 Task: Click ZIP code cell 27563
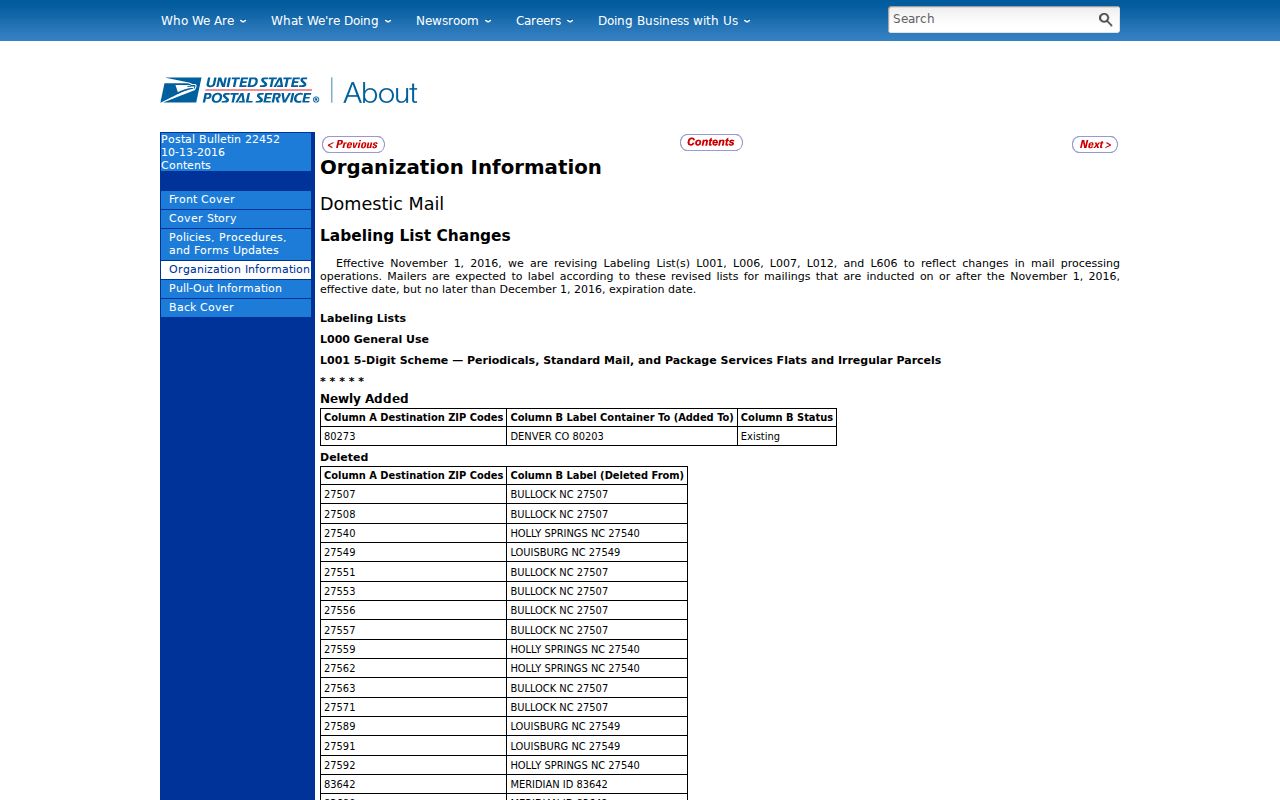point(413,688)
